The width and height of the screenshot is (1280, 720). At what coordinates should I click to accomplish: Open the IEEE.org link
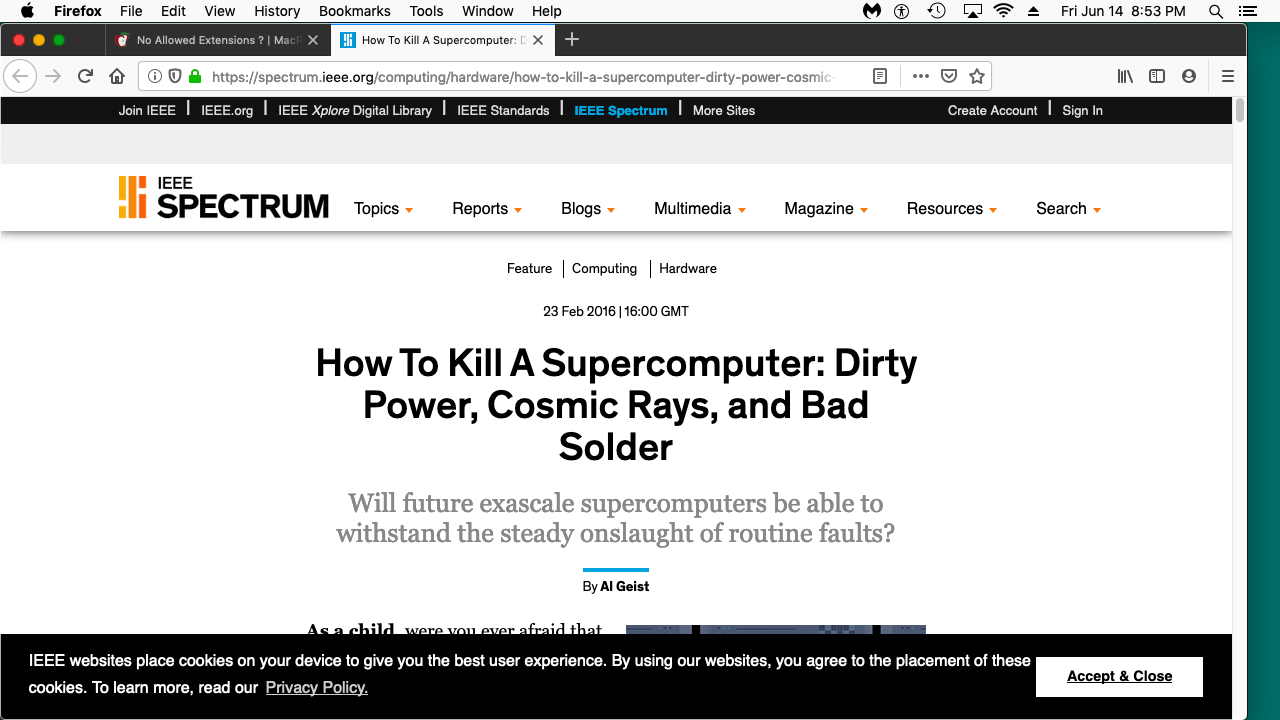tap(227, 110)
